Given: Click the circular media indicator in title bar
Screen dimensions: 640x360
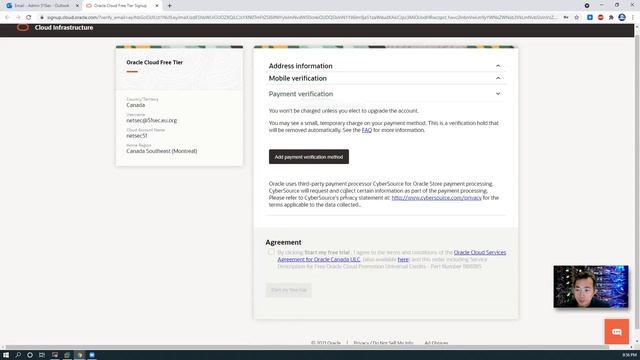Looking at the screenshot, I should [587, 5].
